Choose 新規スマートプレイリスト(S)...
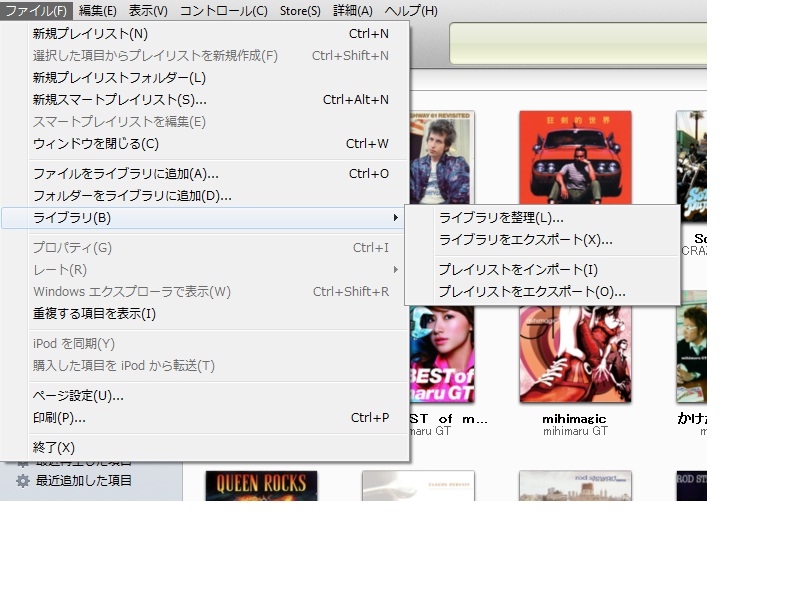The width and height of the screenshot is (800, 600). tap(204, 99)
